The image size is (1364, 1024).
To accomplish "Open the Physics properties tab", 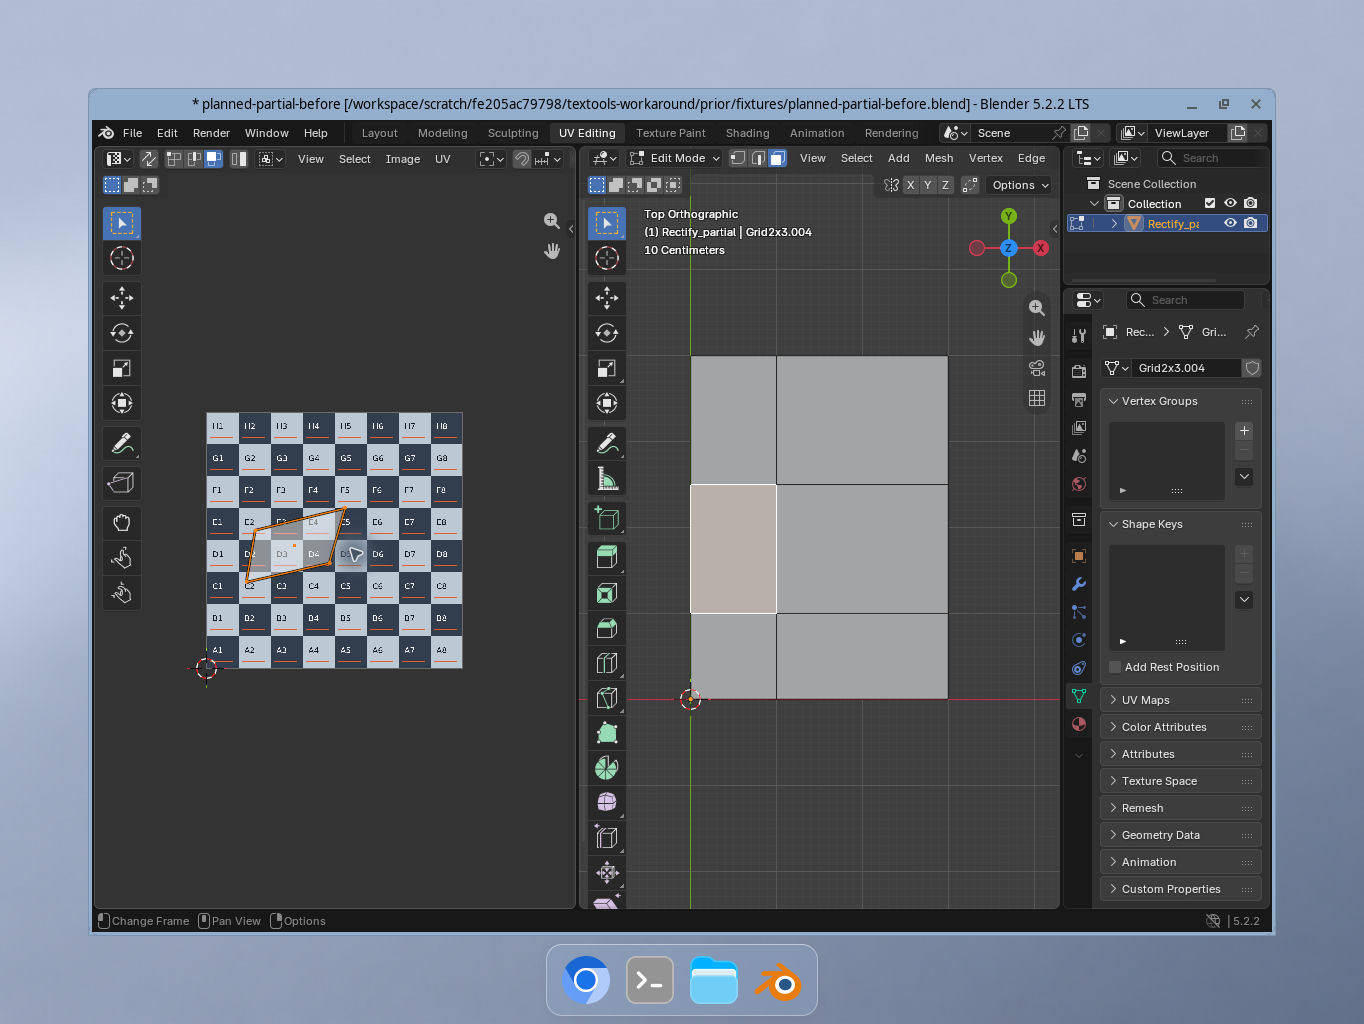I will 1079,640.
